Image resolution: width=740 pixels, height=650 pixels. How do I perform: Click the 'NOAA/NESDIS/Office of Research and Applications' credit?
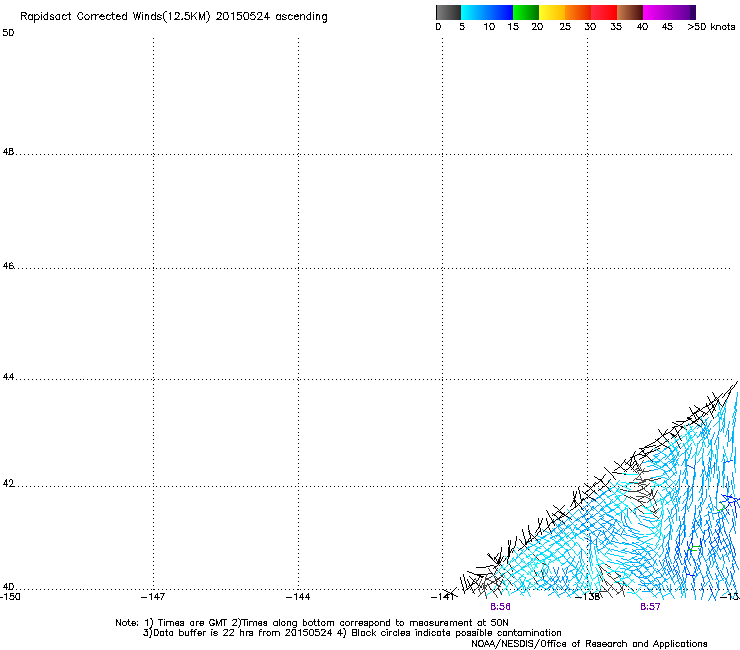(589, 644)
